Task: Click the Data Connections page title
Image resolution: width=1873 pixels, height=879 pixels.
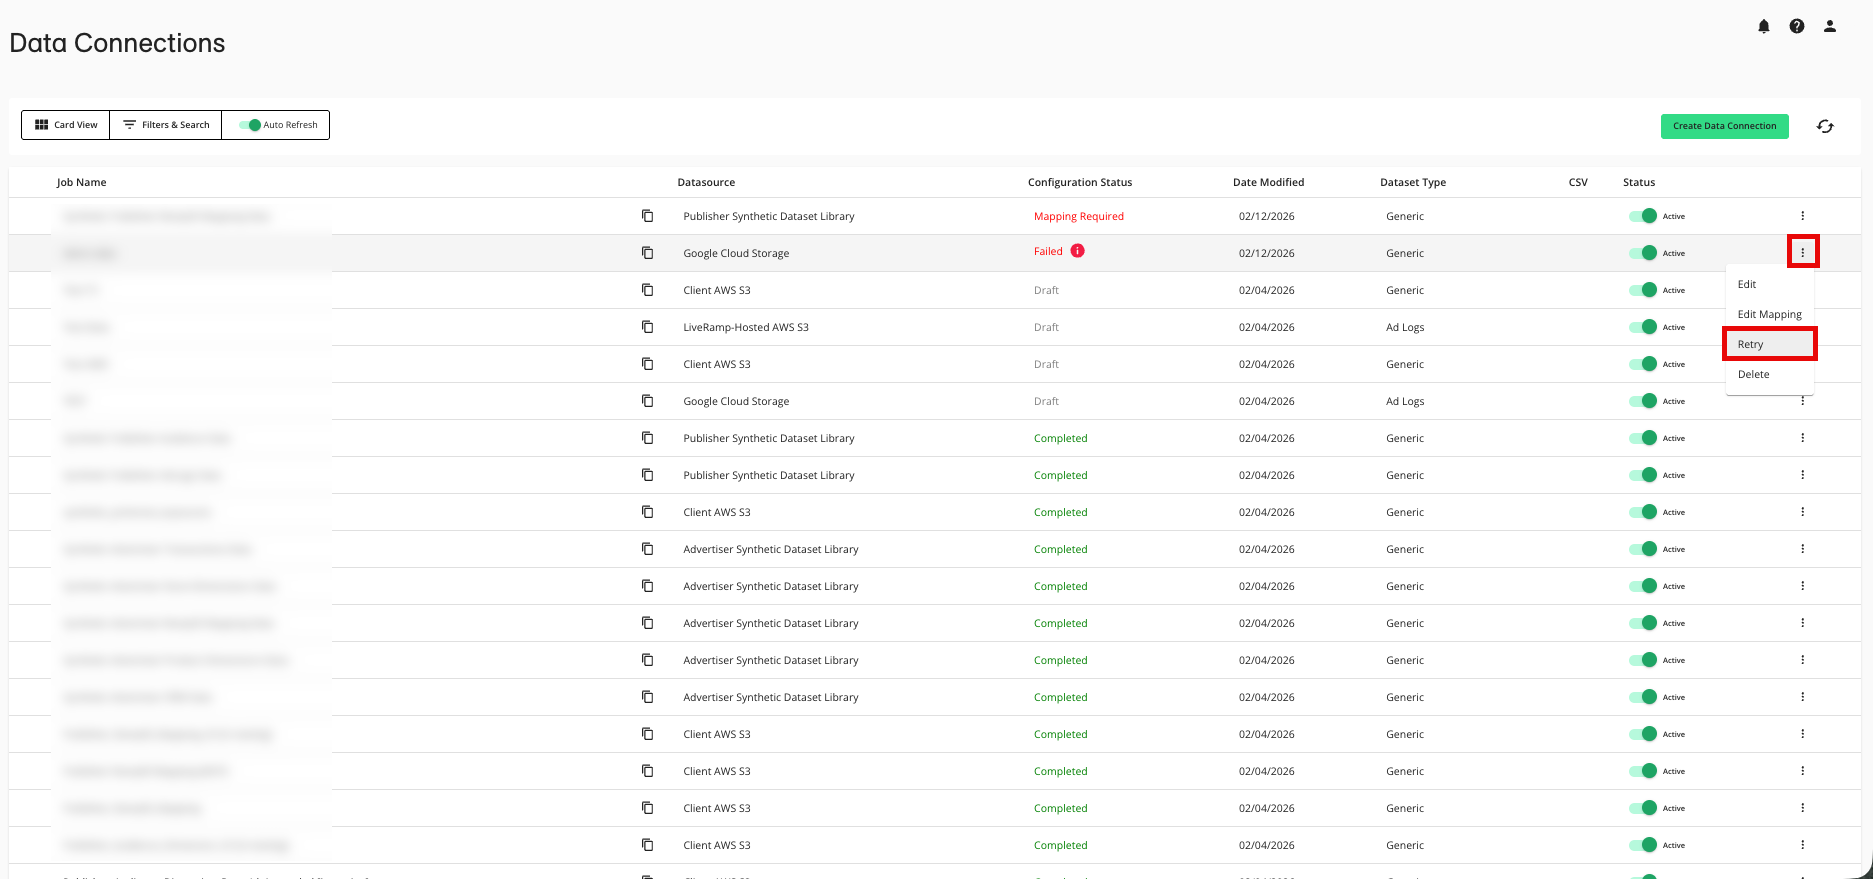Action: (117, 43)
